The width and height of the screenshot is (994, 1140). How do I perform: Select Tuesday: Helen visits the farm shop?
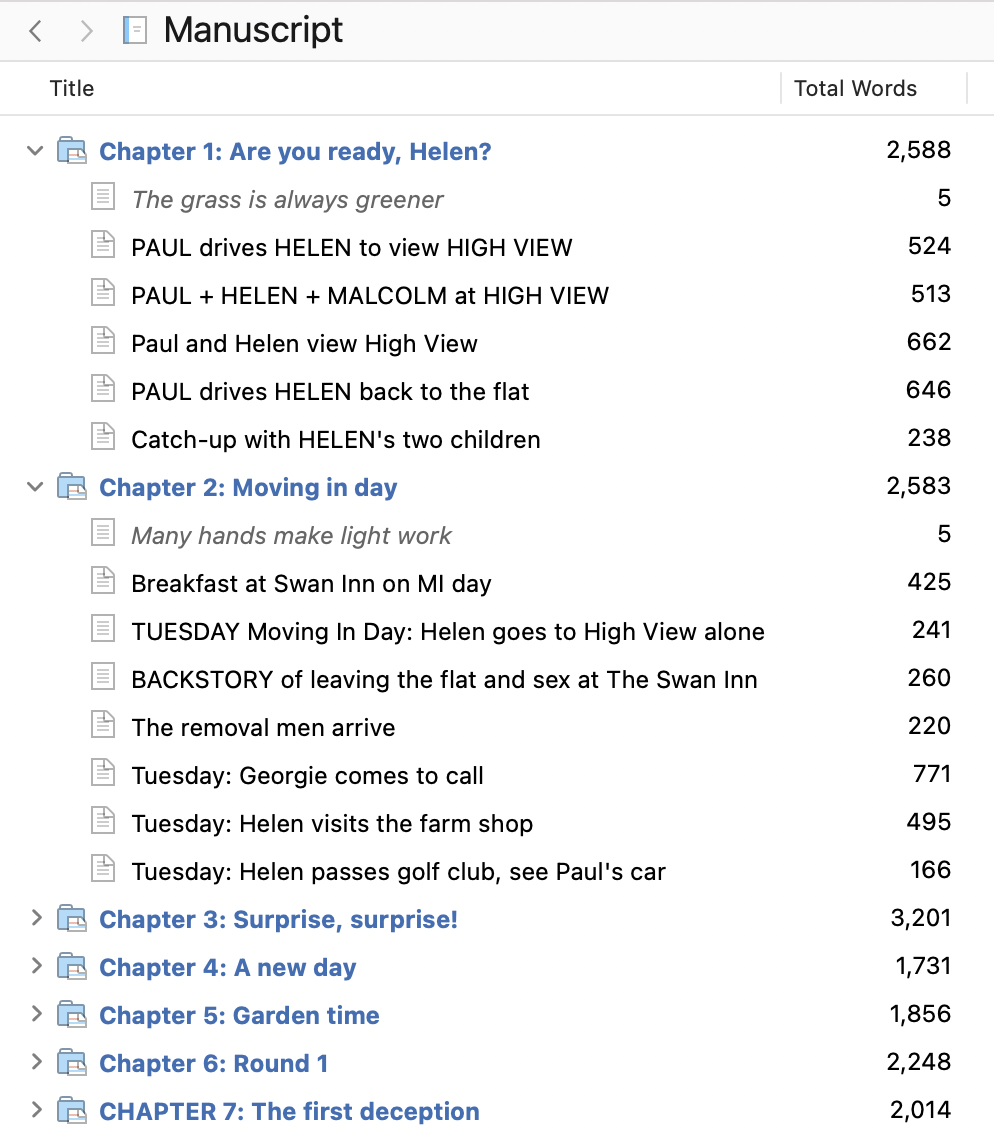click(497, 823)
